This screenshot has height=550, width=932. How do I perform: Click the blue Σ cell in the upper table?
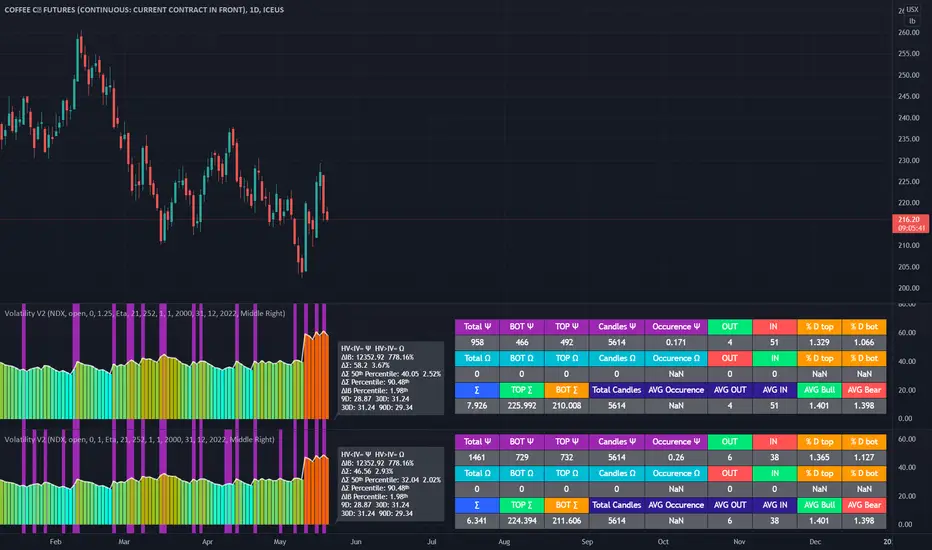tap(477, 390)
